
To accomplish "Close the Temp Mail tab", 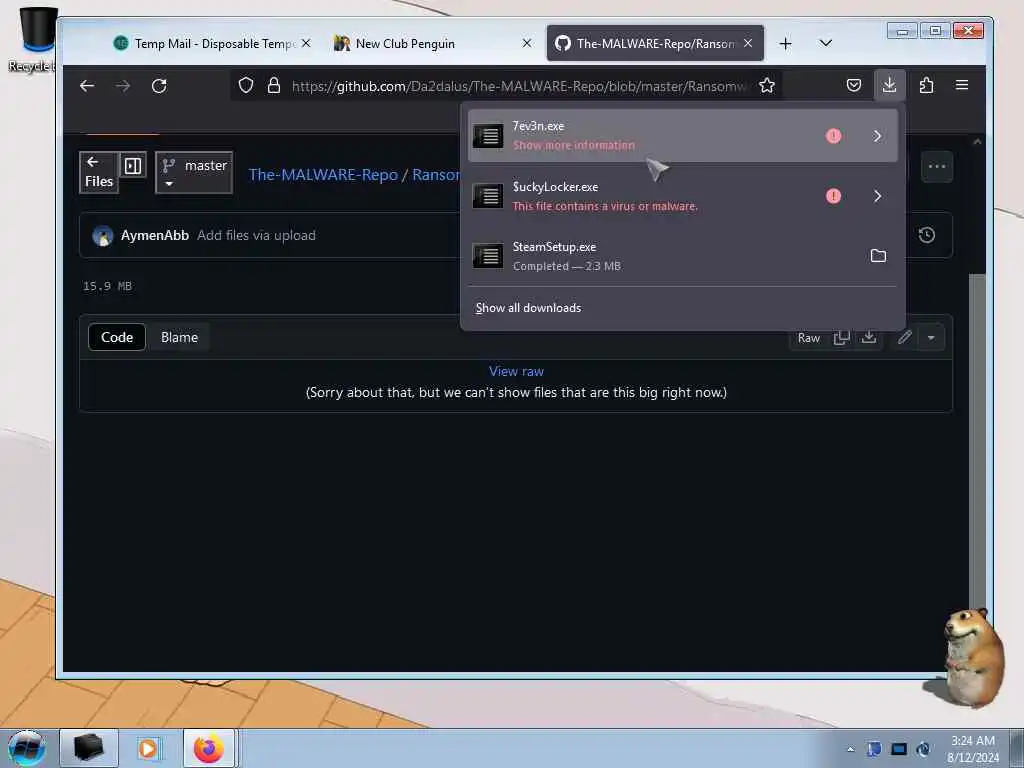I will [x=306, y=43].
